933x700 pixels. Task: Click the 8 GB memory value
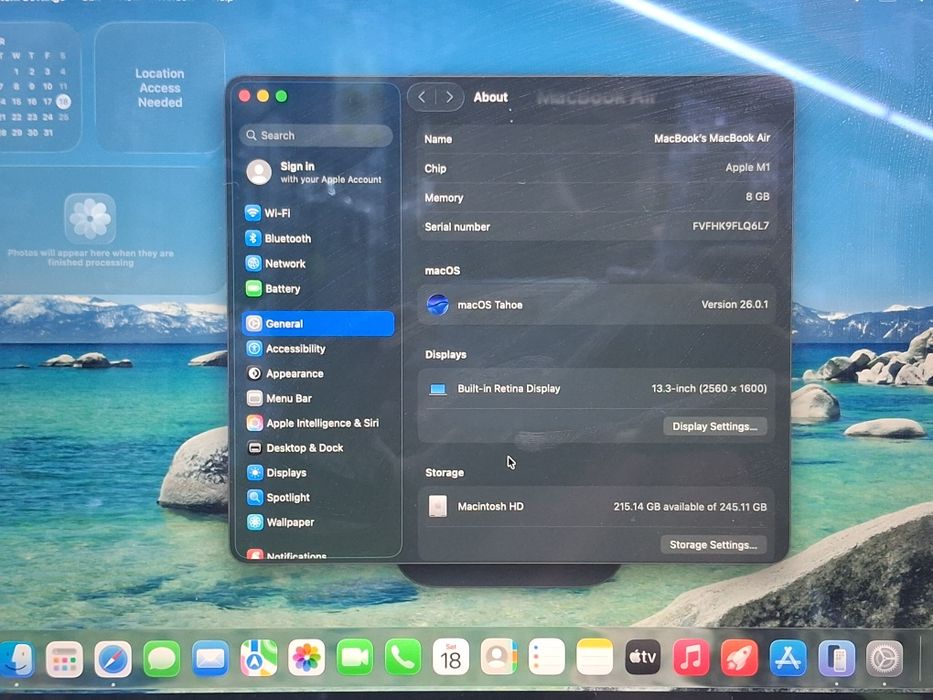pos(757,196)
